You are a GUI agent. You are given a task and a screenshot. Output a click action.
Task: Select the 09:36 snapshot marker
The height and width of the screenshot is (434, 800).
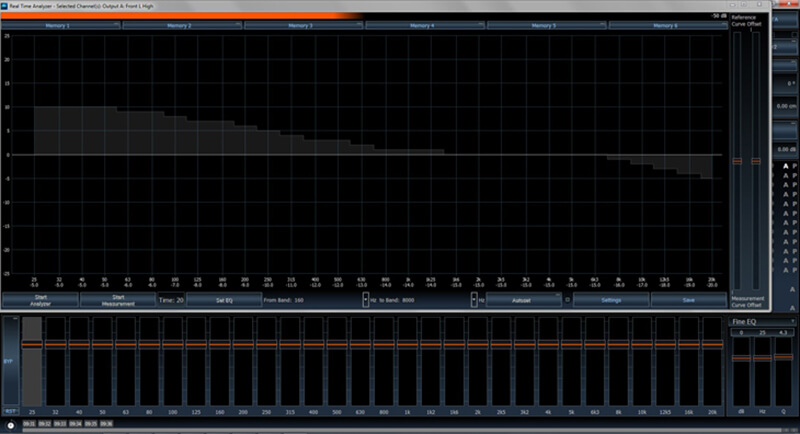click(106, 424)
